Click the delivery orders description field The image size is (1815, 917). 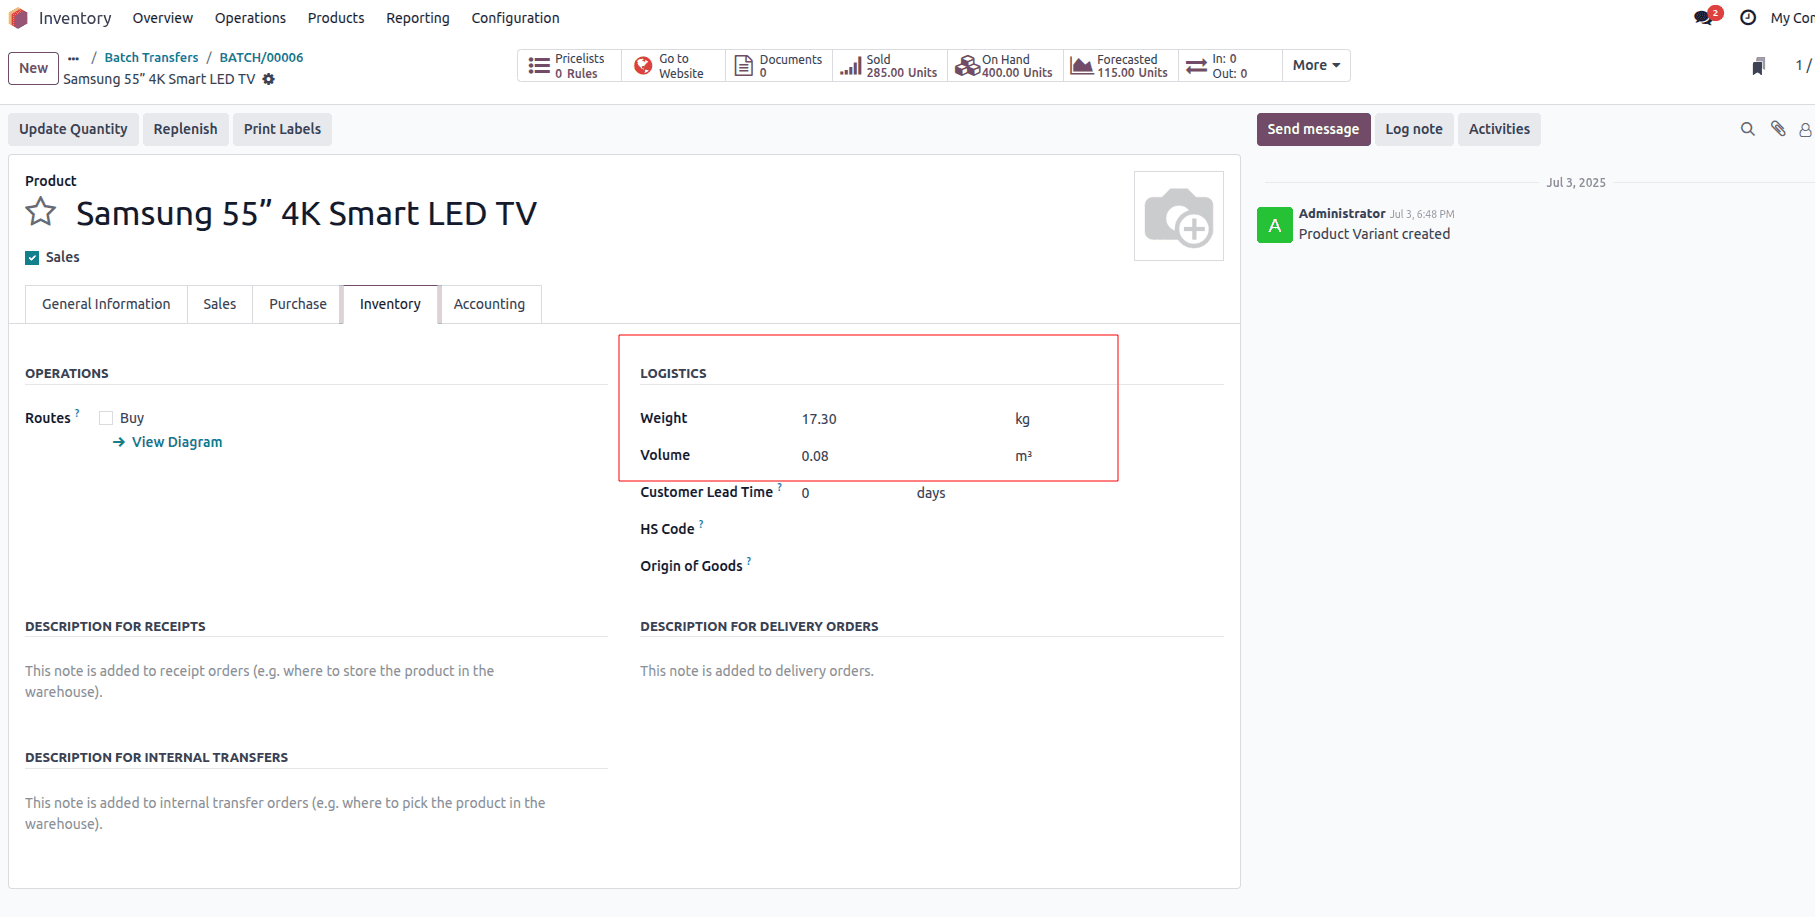click(932, 671)
